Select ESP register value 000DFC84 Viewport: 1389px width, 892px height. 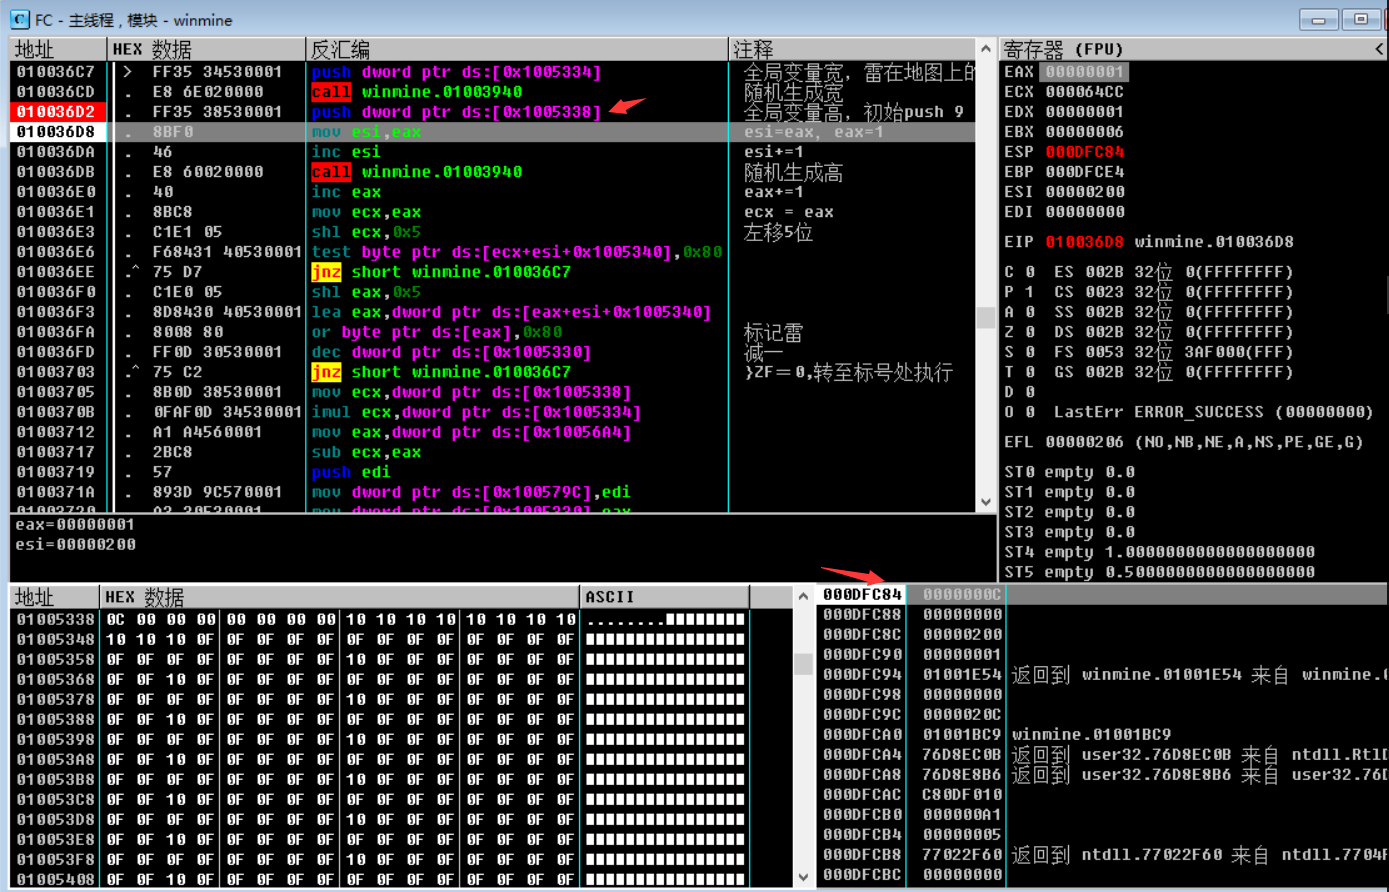(x=1085, y=152)
